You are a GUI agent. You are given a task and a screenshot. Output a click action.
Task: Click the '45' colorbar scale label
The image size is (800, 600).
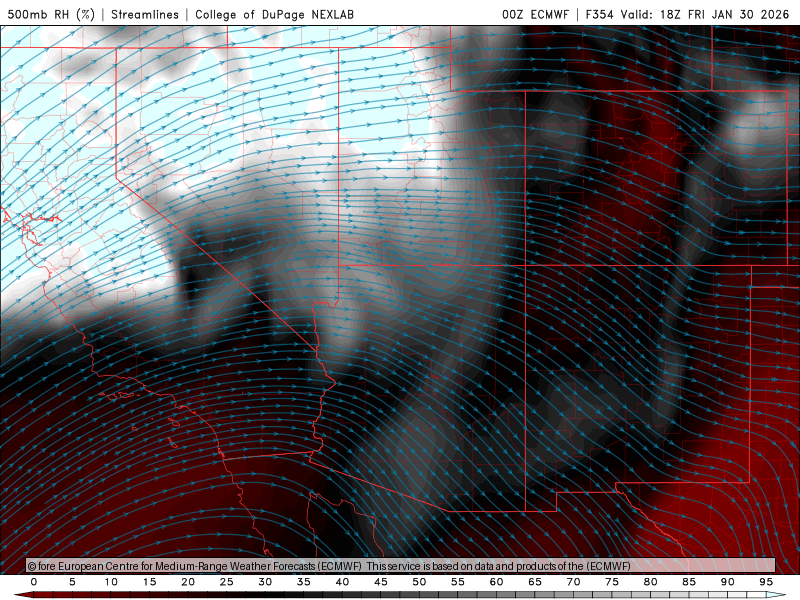point(381,582)
